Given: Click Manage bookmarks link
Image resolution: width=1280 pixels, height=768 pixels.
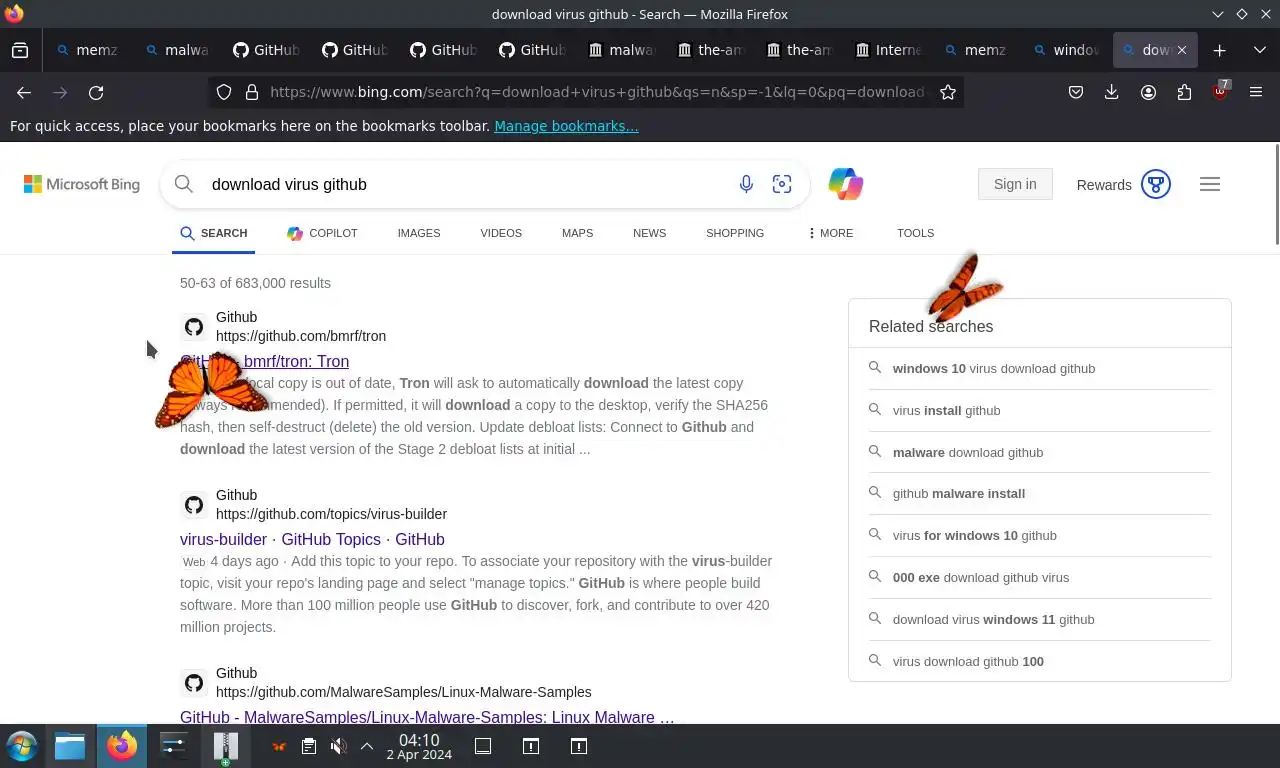Looking at the screenshot, I should 566,126.
